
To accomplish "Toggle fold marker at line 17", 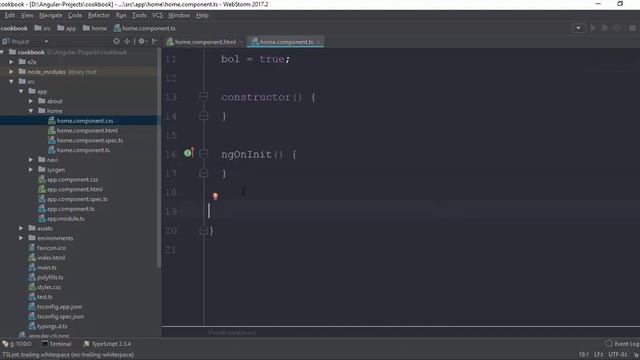I will pyautogui.click(x=203, y=173).
